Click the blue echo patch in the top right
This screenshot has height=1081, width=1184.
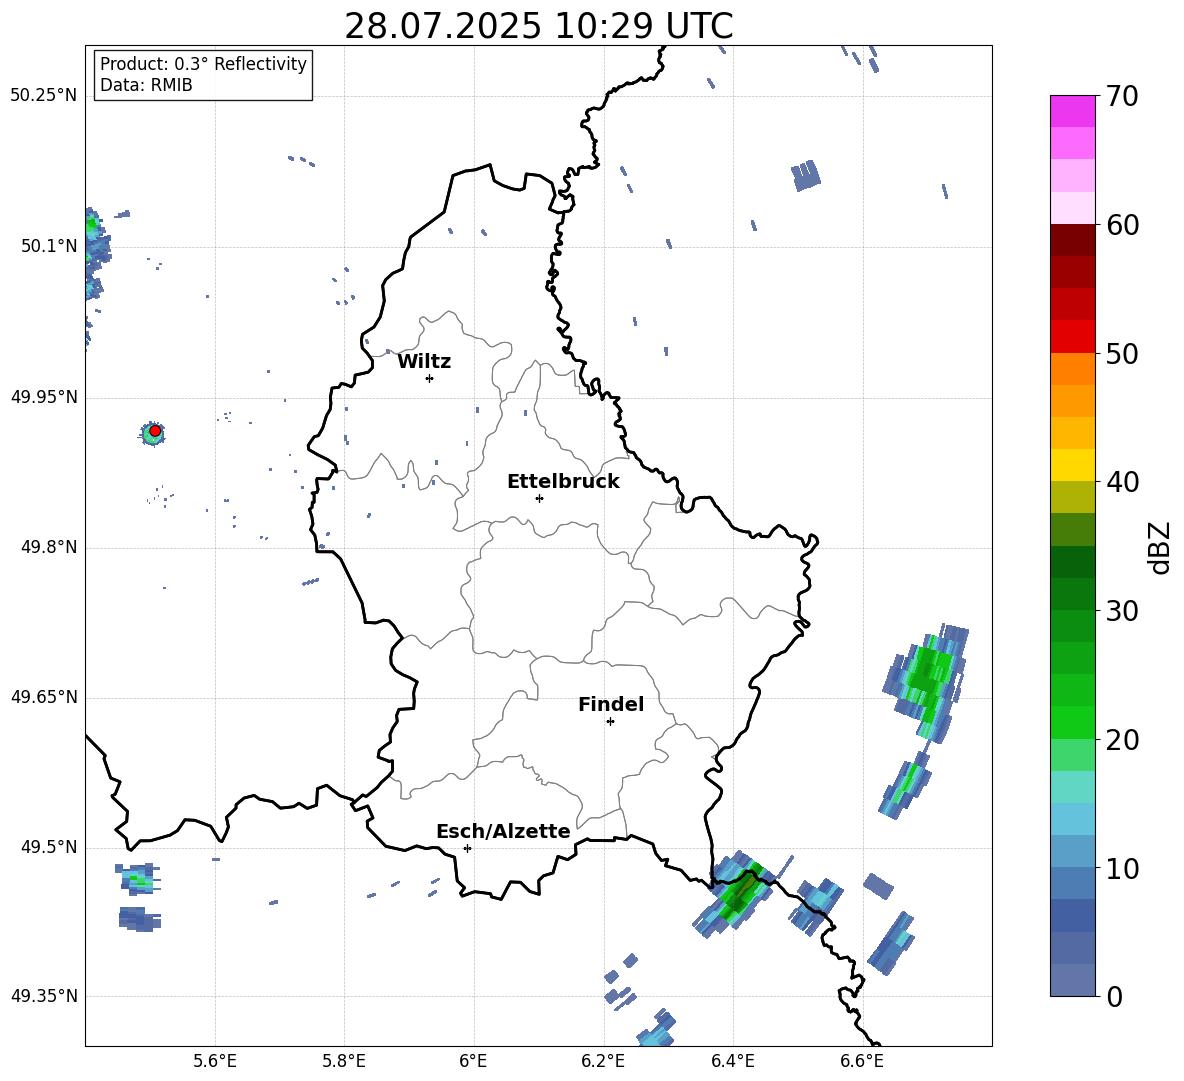806,175
